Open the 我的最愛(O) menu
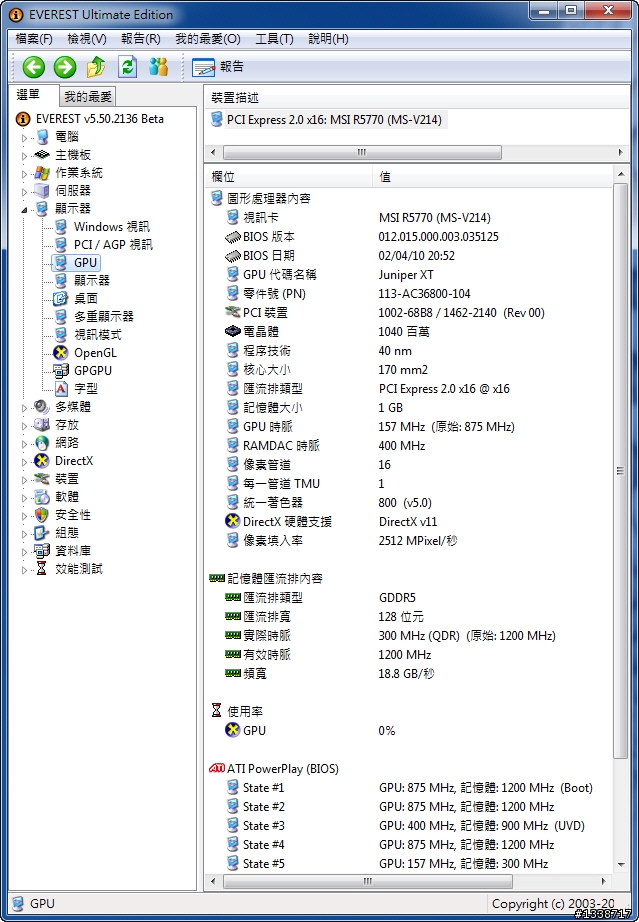Screen dimensions: 639x922 (x=208, y=39)
